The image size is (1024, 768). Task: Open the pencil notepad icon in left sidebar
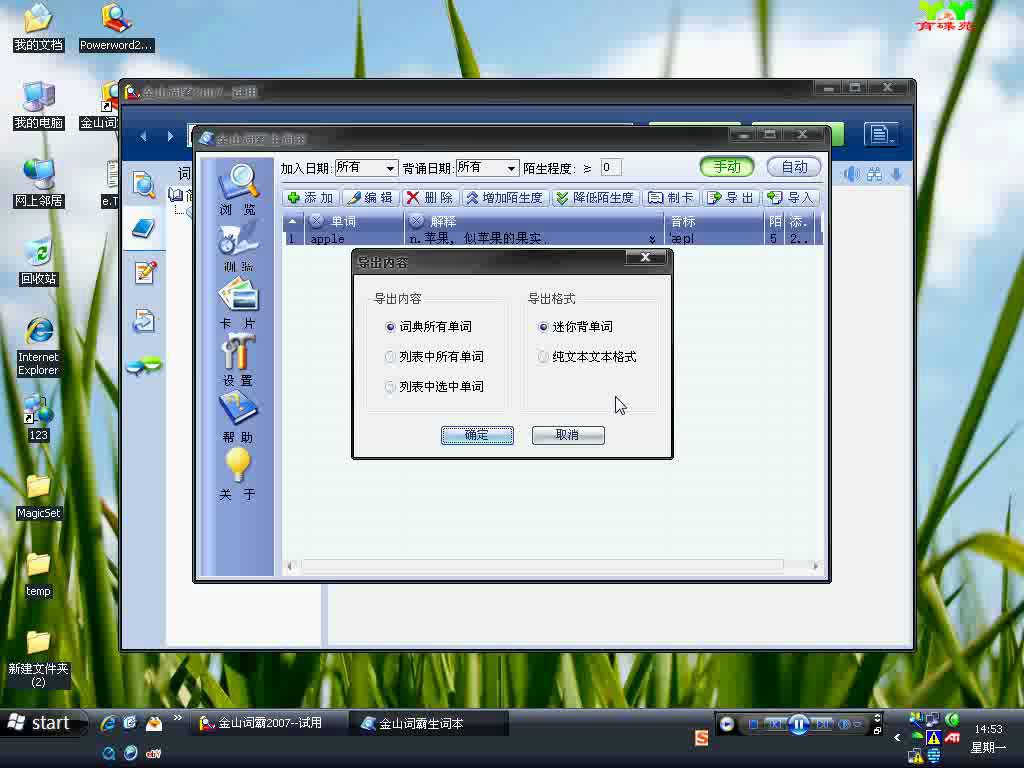point(144,272)
